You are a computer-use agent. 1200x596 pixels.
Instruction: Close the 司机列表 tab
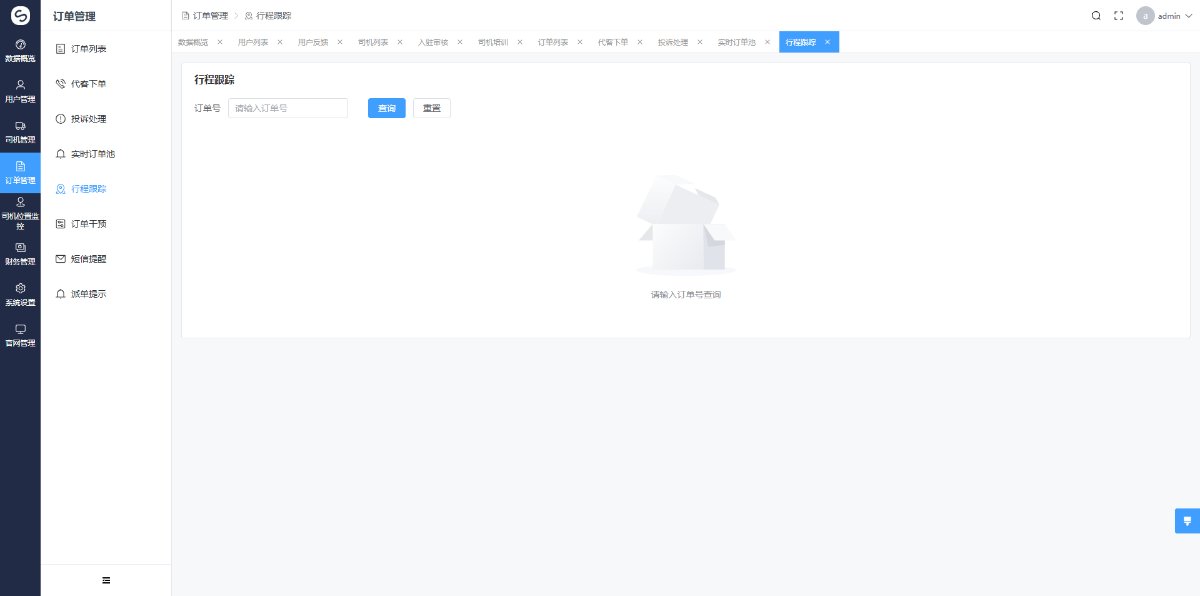[400, 42]
